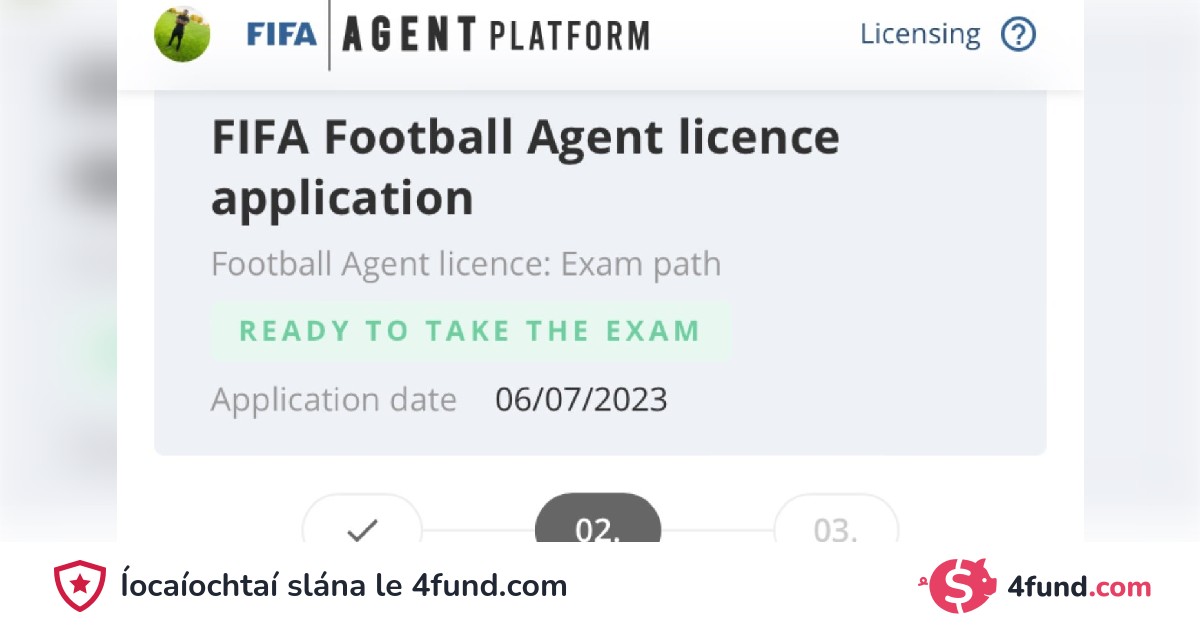Click the vertical divider beside FIFA logo
1200x630 pixels.
point(329,35)
